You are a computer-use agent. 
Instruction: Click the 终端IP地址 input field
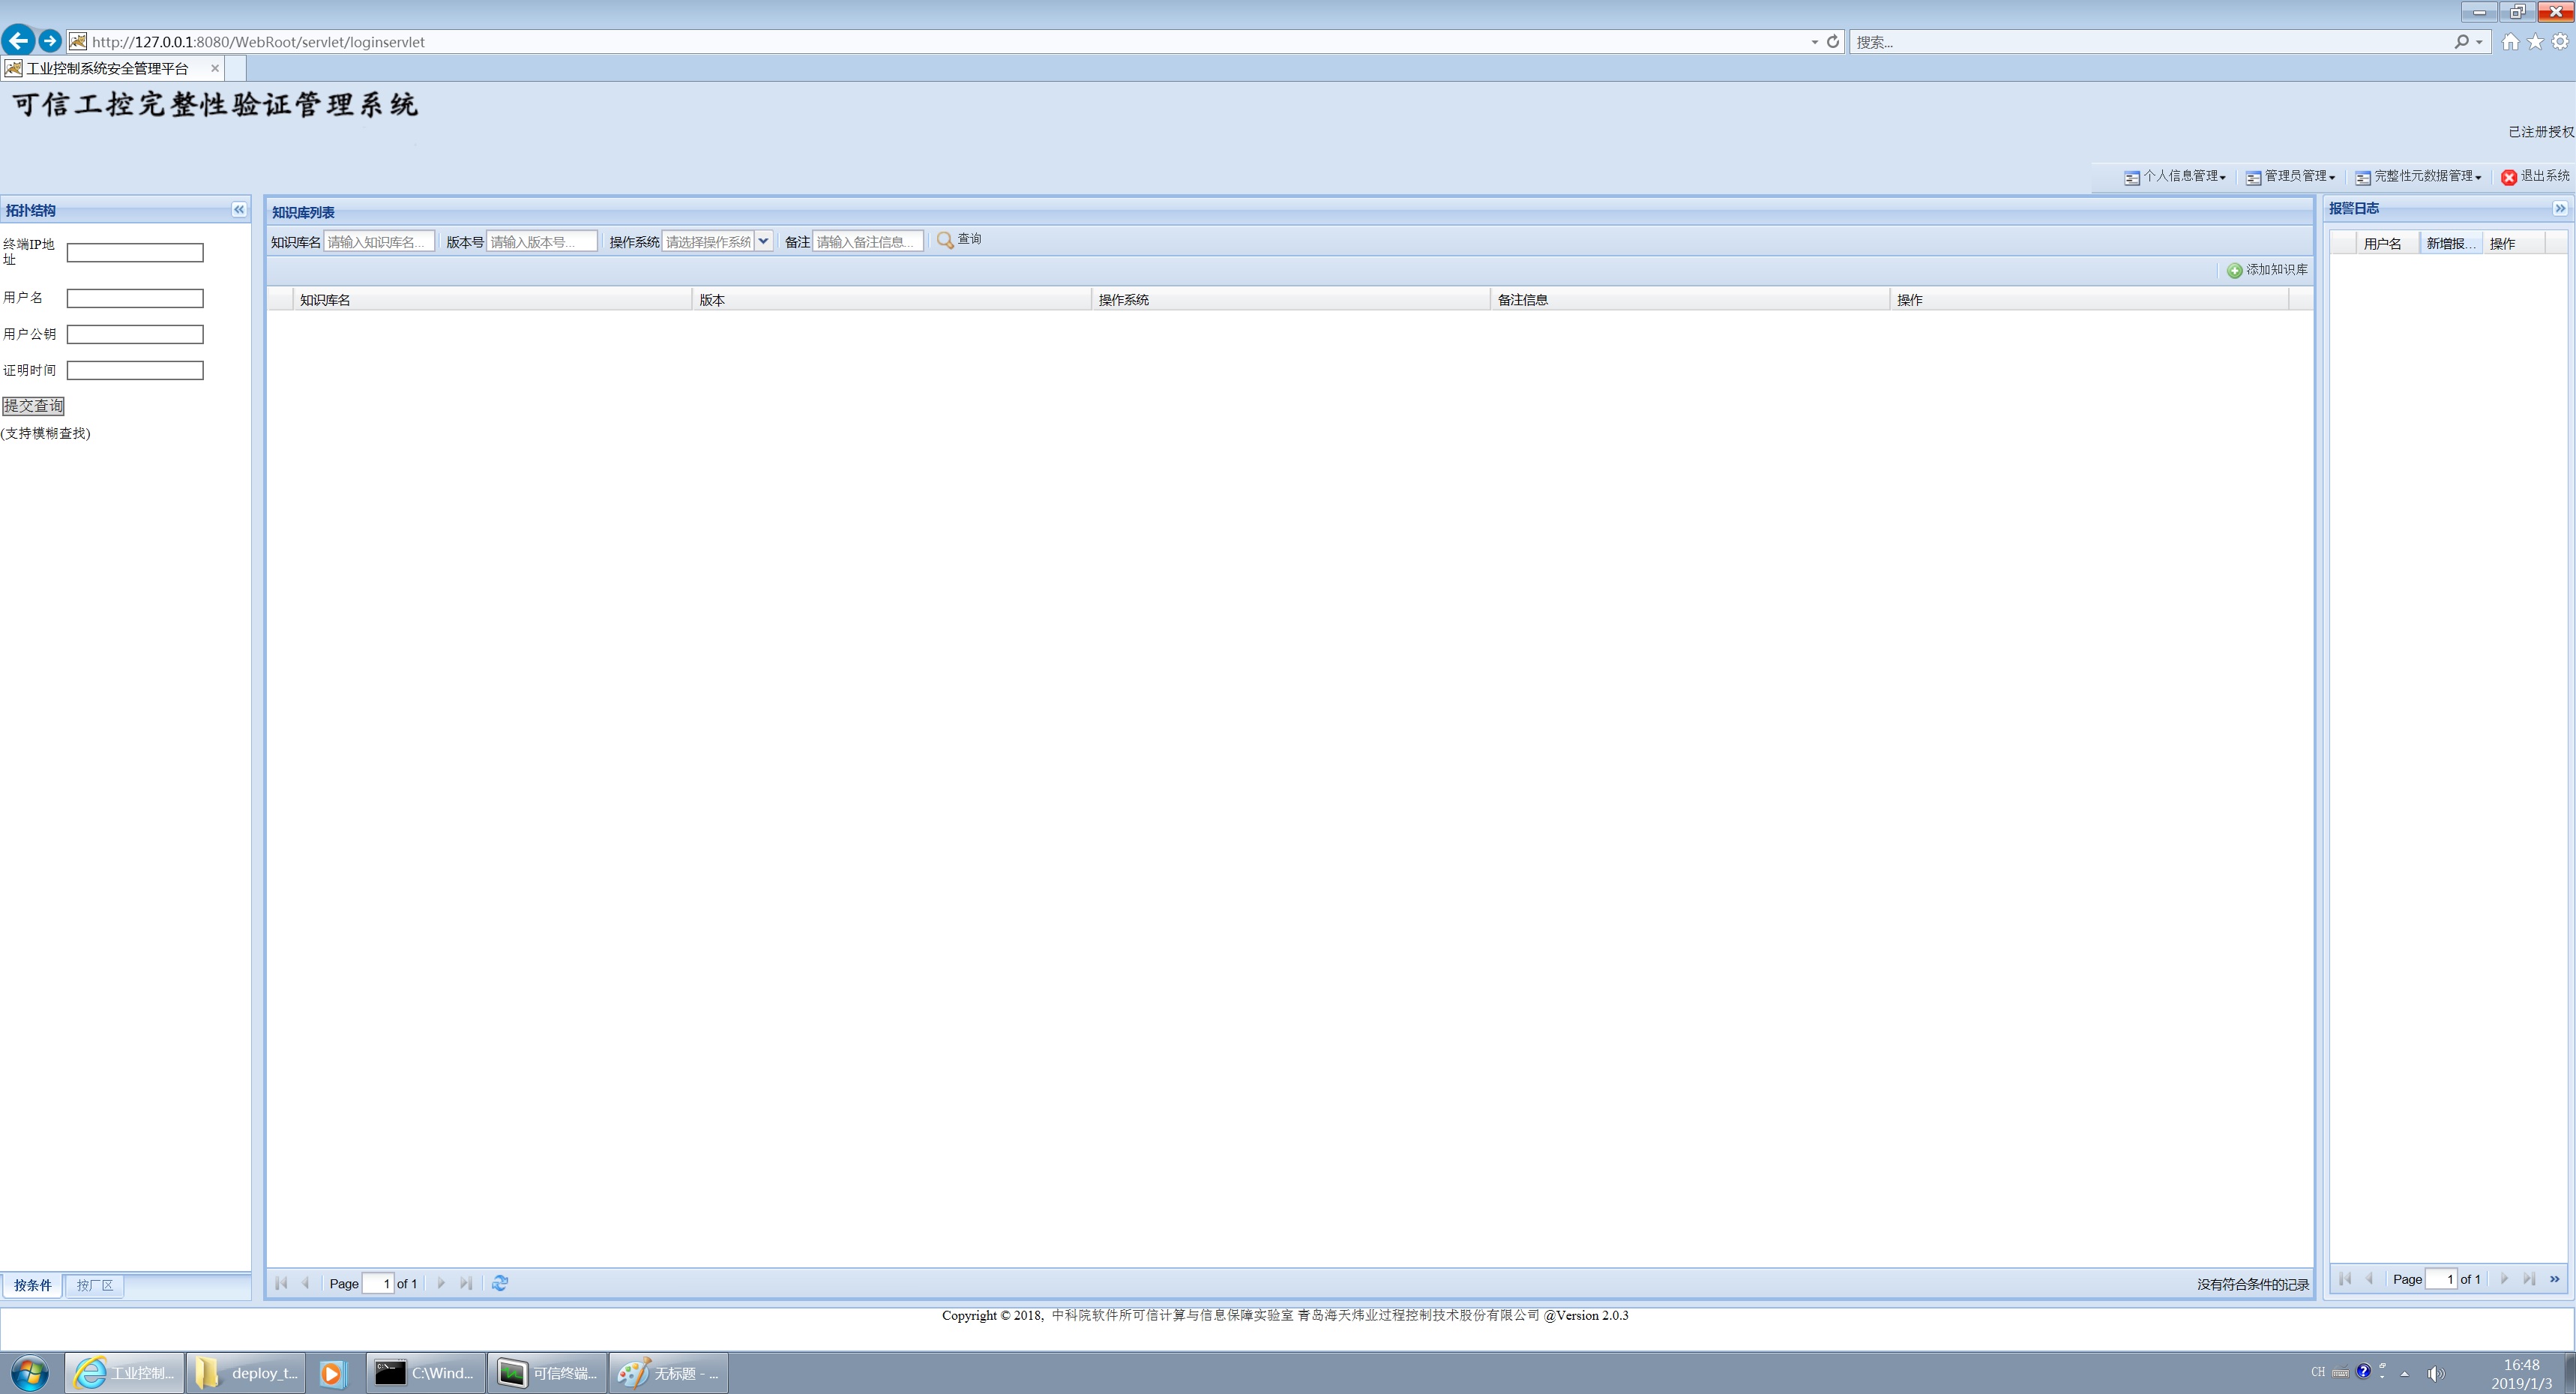[x=135, y=253]
